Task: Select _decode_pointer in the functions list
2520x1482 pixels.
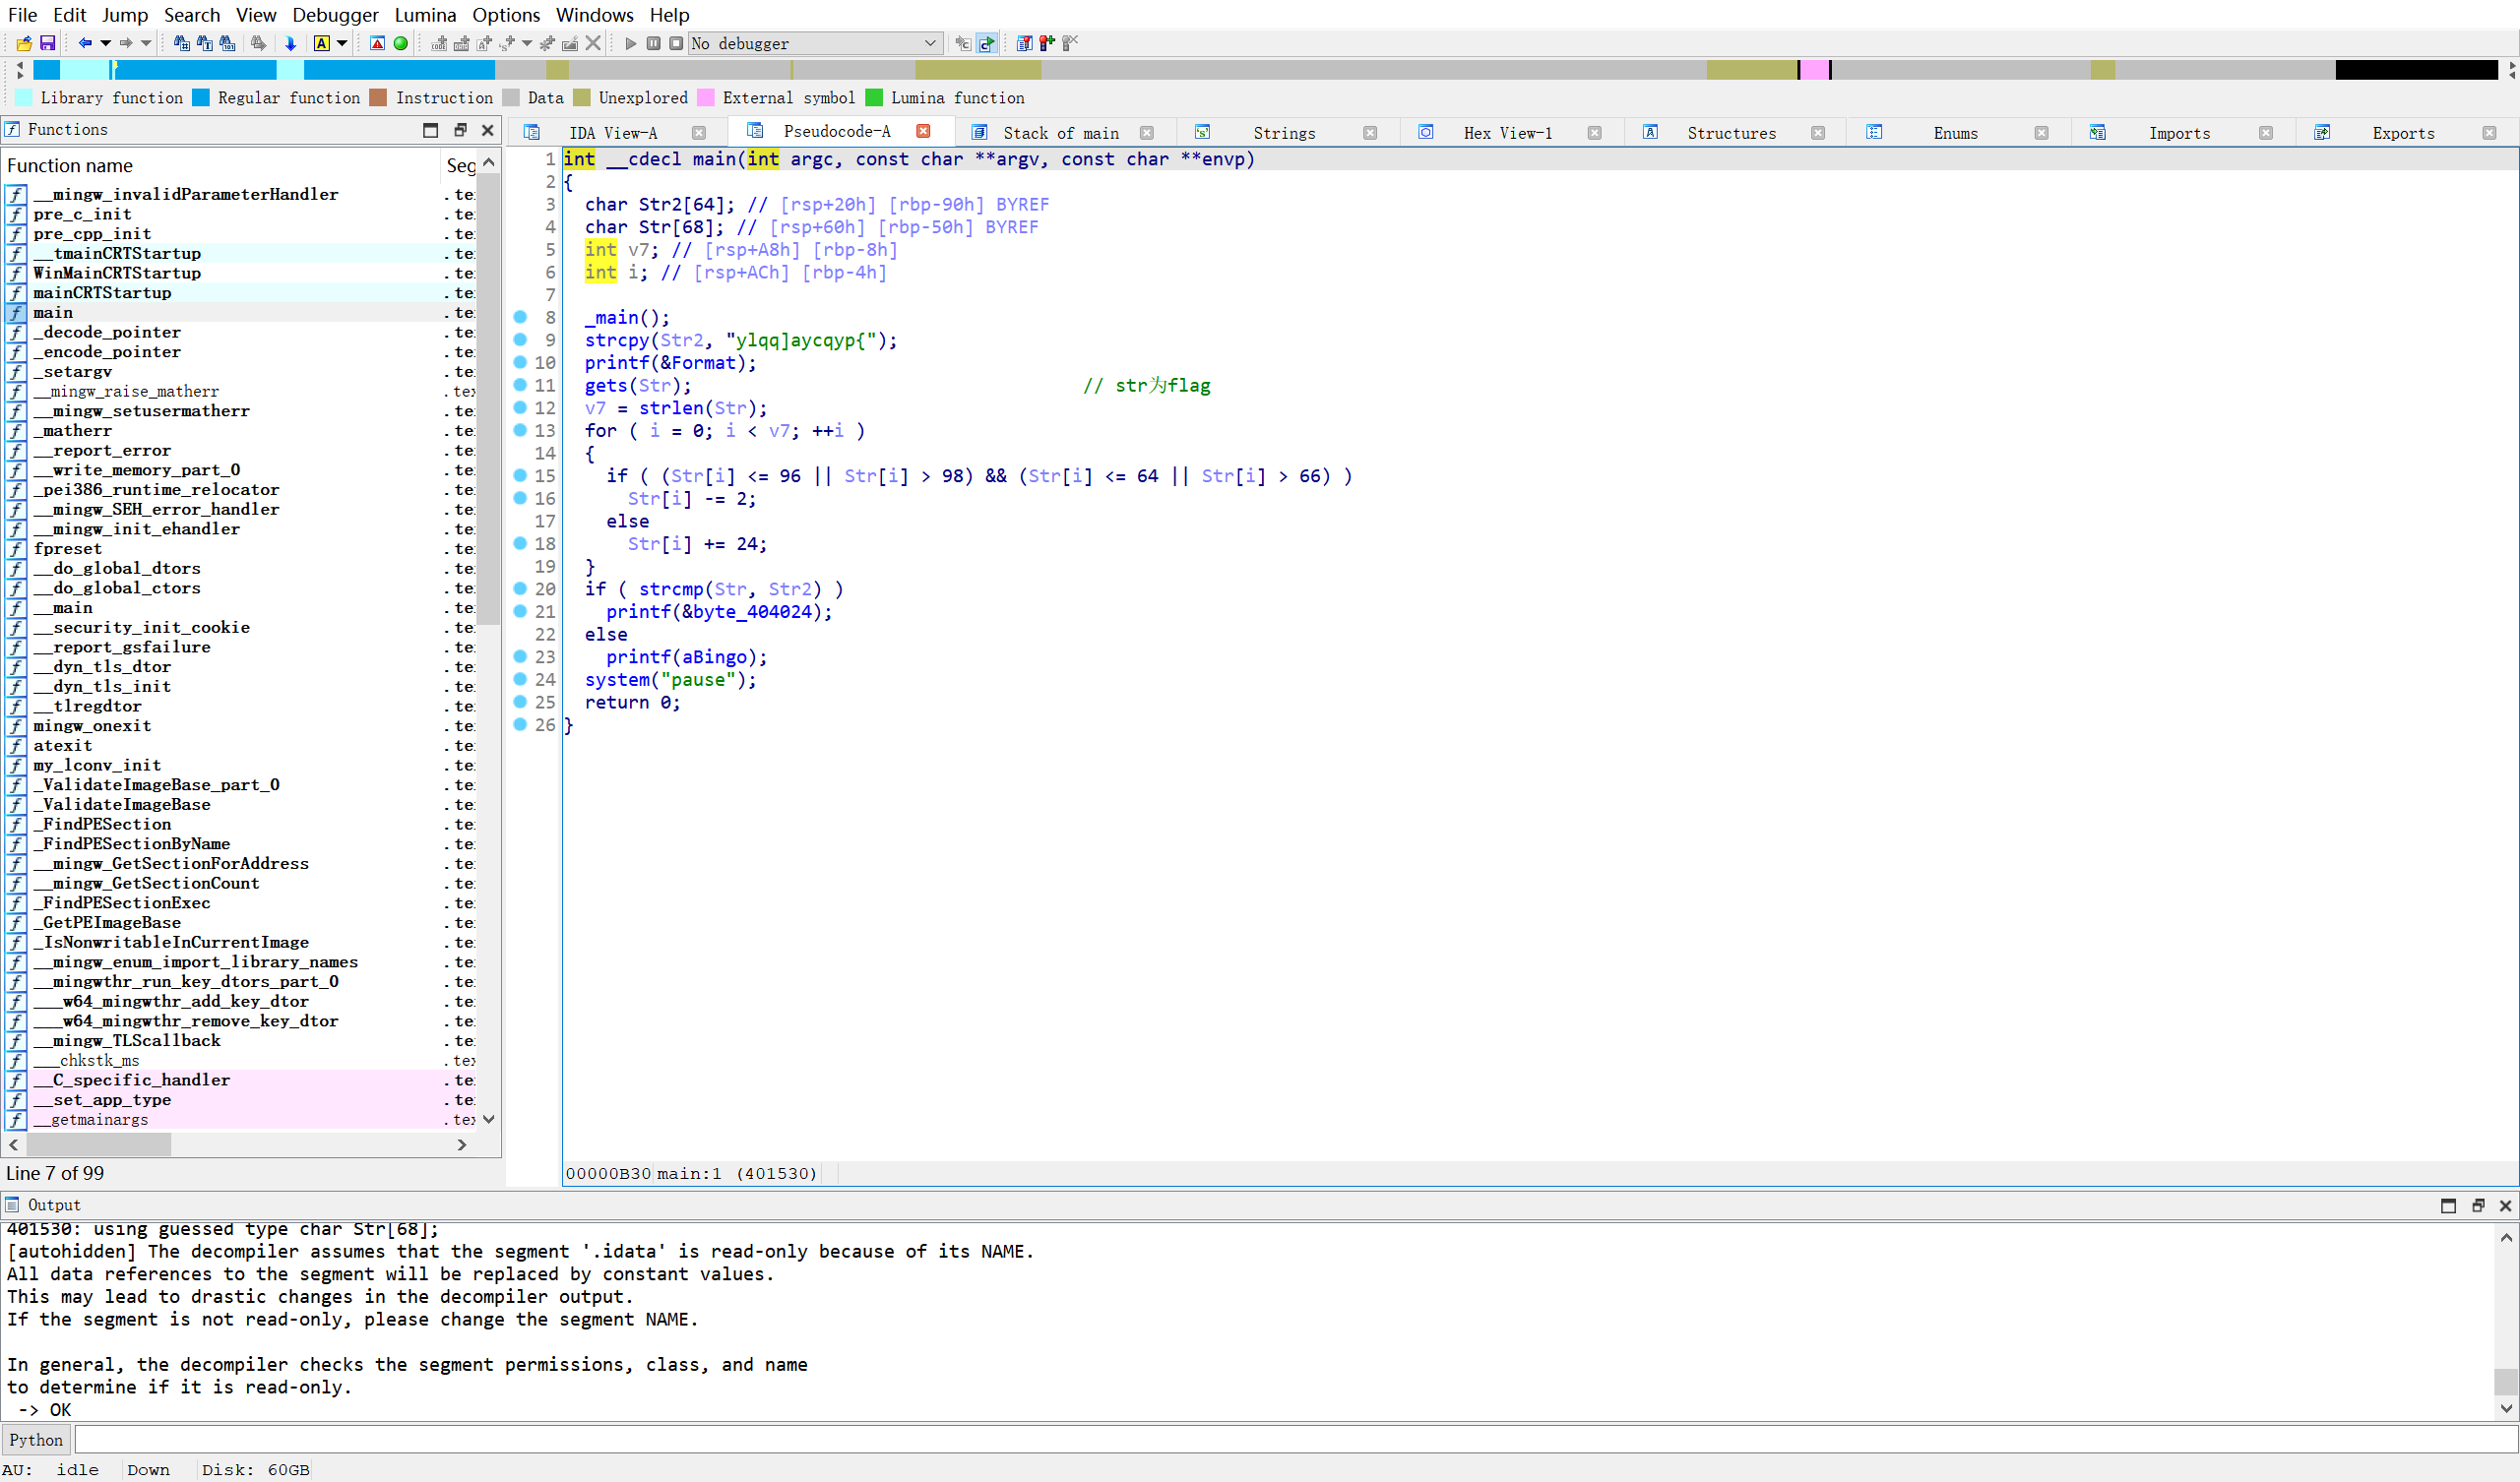Action: [107, 332]
